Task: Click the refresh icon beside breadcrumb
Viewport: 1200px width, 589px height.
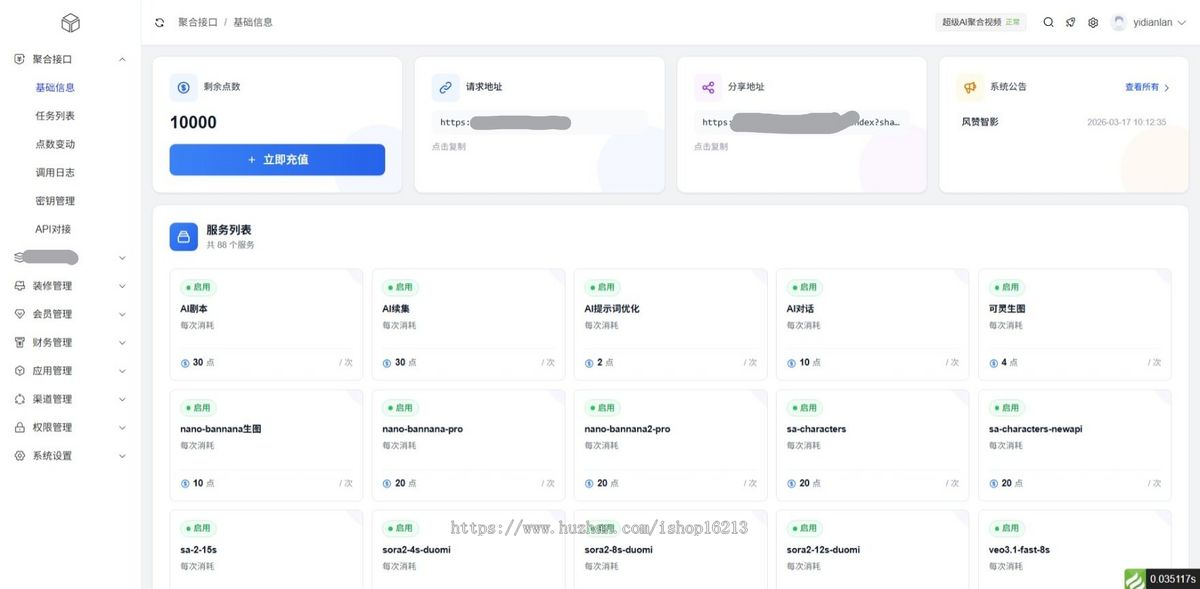Action: (160, 22)
